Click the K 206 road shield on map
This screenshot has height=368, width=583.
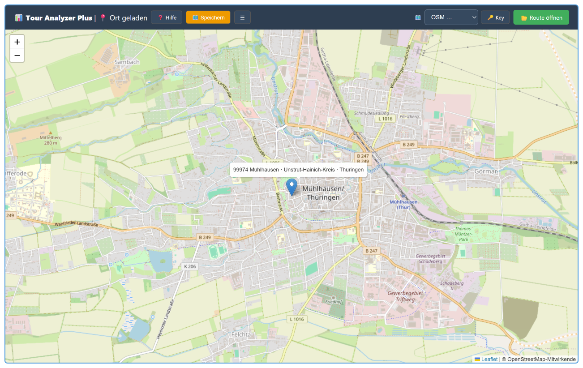tap(190, 266)
